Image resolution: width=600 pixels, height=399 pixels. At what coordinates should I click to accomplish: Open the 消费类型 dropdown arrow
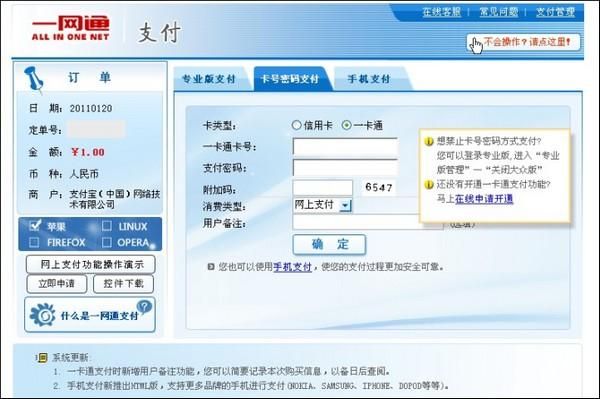point(346,205)
